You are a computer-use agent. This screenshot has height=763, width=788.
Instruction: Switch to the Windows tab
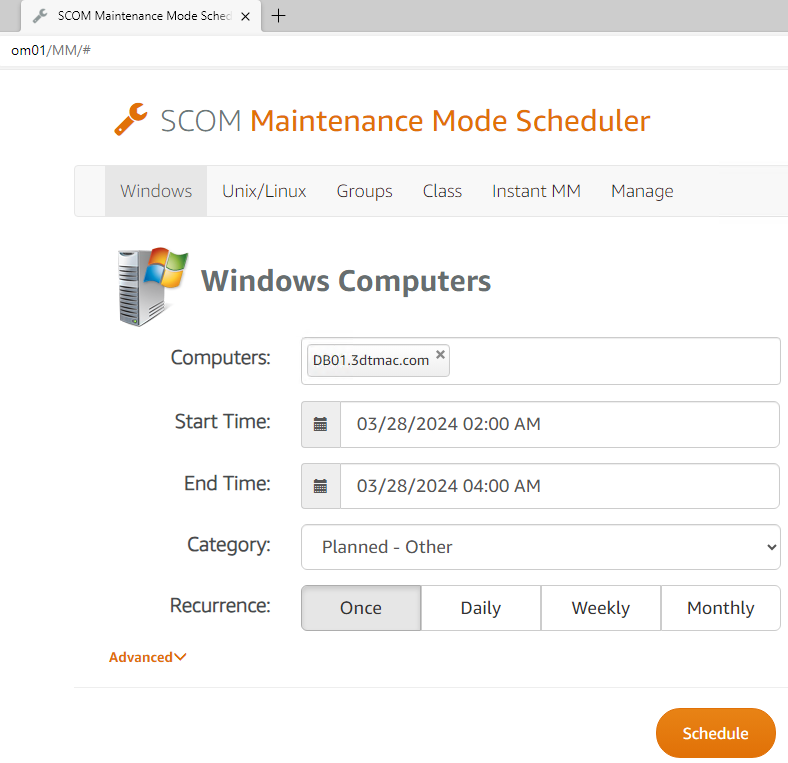coord(156,191)
